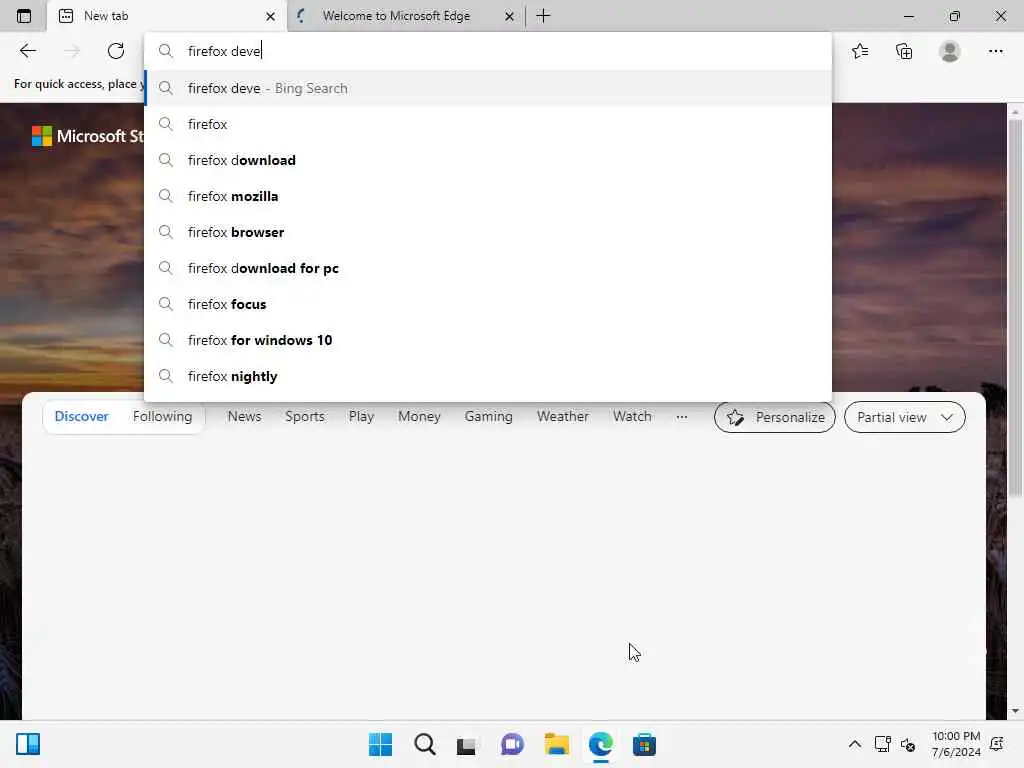Expand the Partial view dropdown
The height and width of the screenshot is (768, 1024).
pos(904,417)
